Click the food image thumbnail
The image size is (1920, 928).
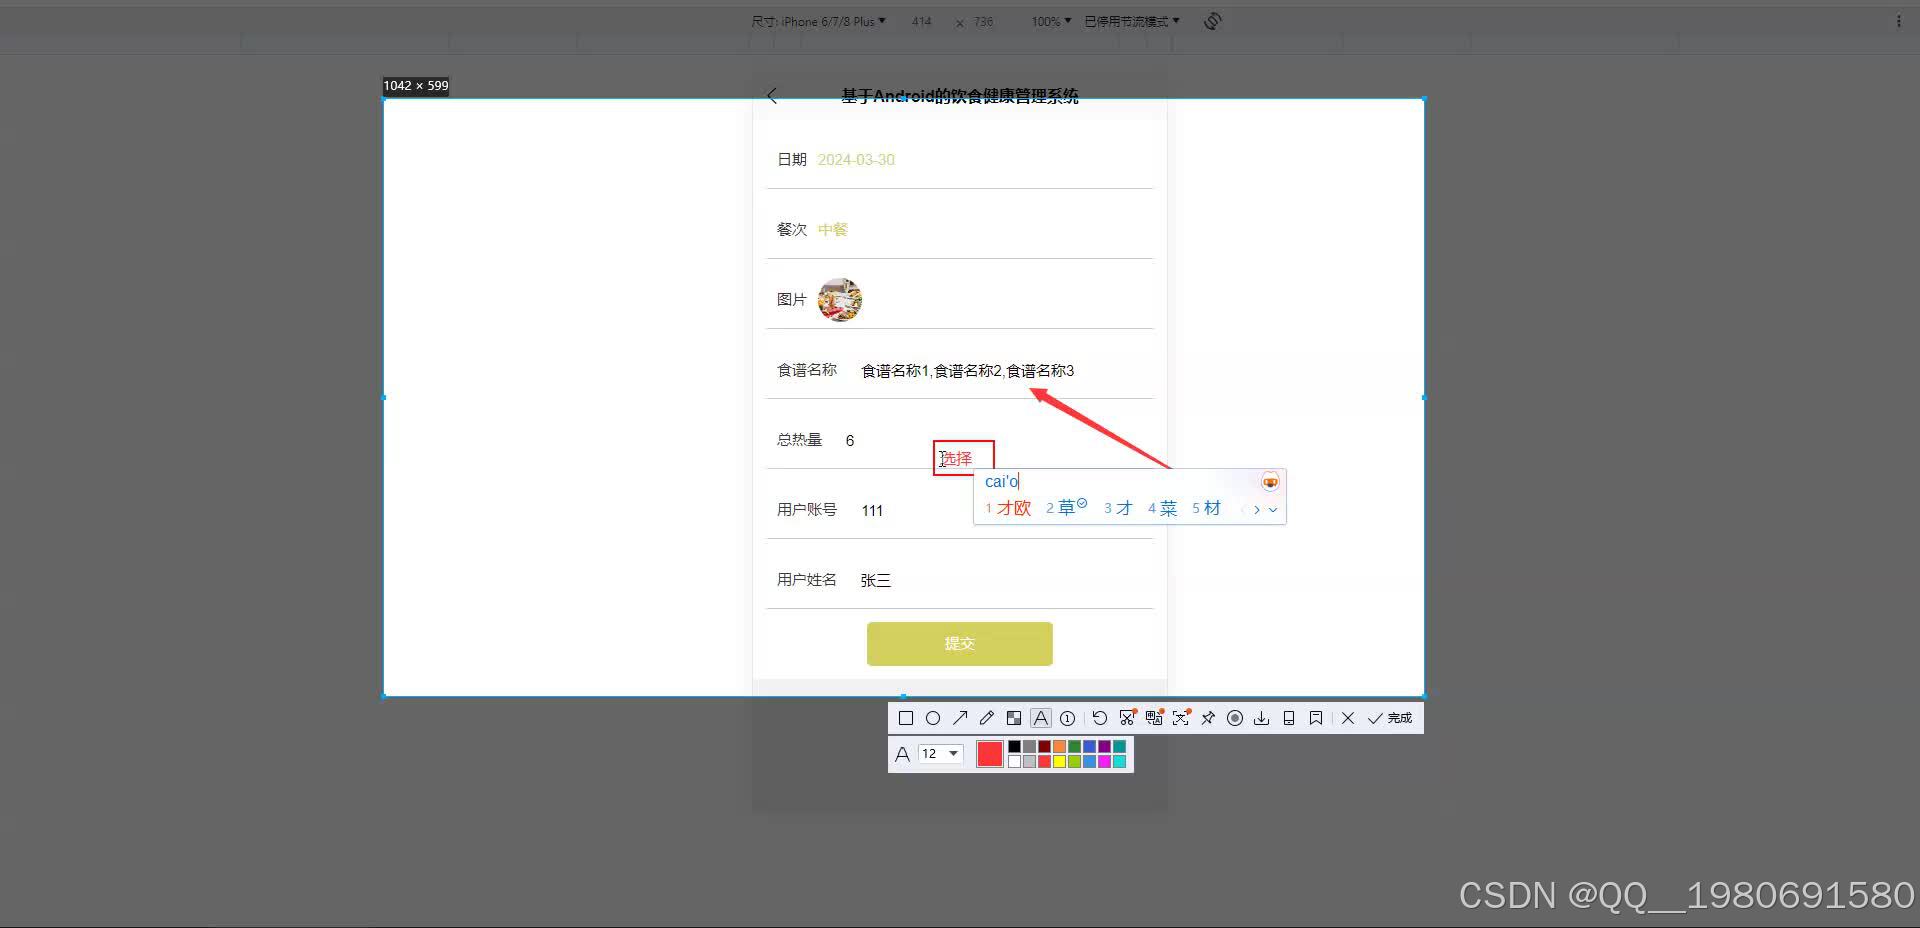click(x=840, y=299)
